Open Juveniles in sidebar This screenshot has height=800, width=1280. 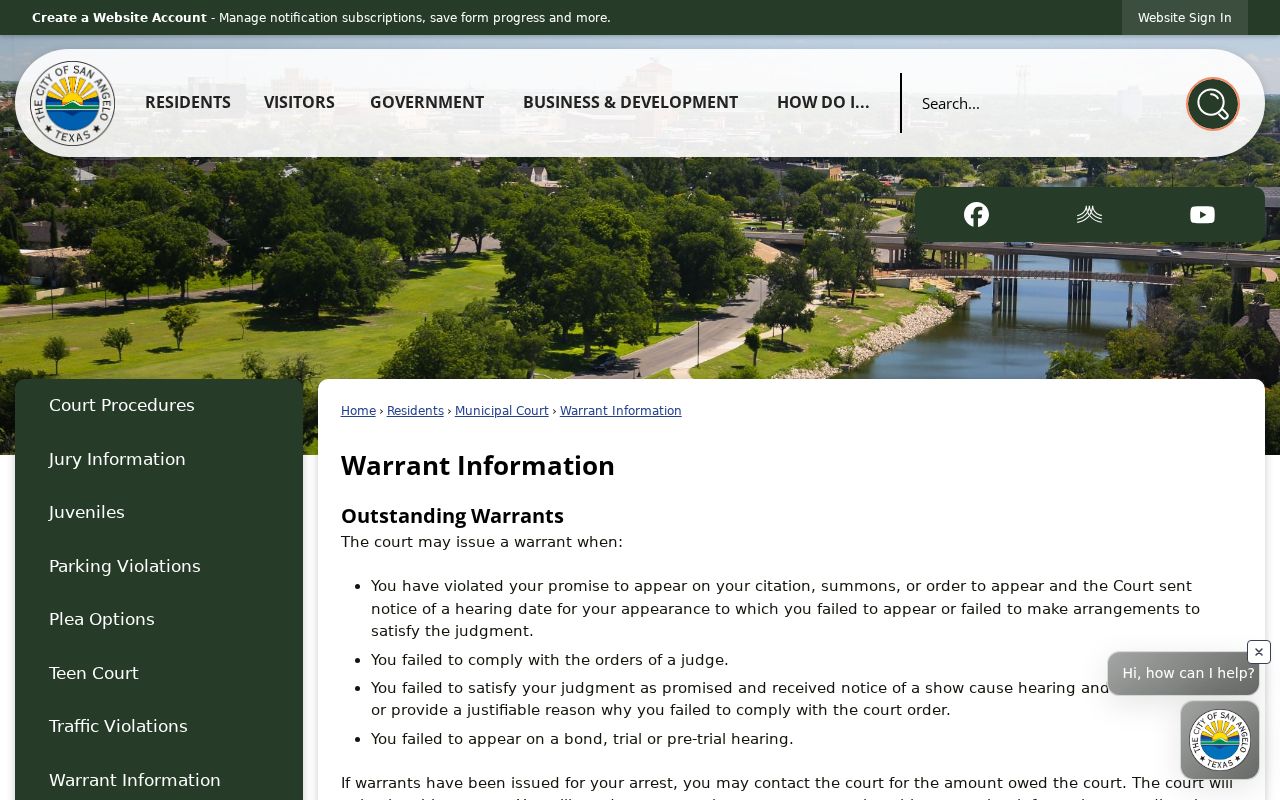[x=159, y=512]
